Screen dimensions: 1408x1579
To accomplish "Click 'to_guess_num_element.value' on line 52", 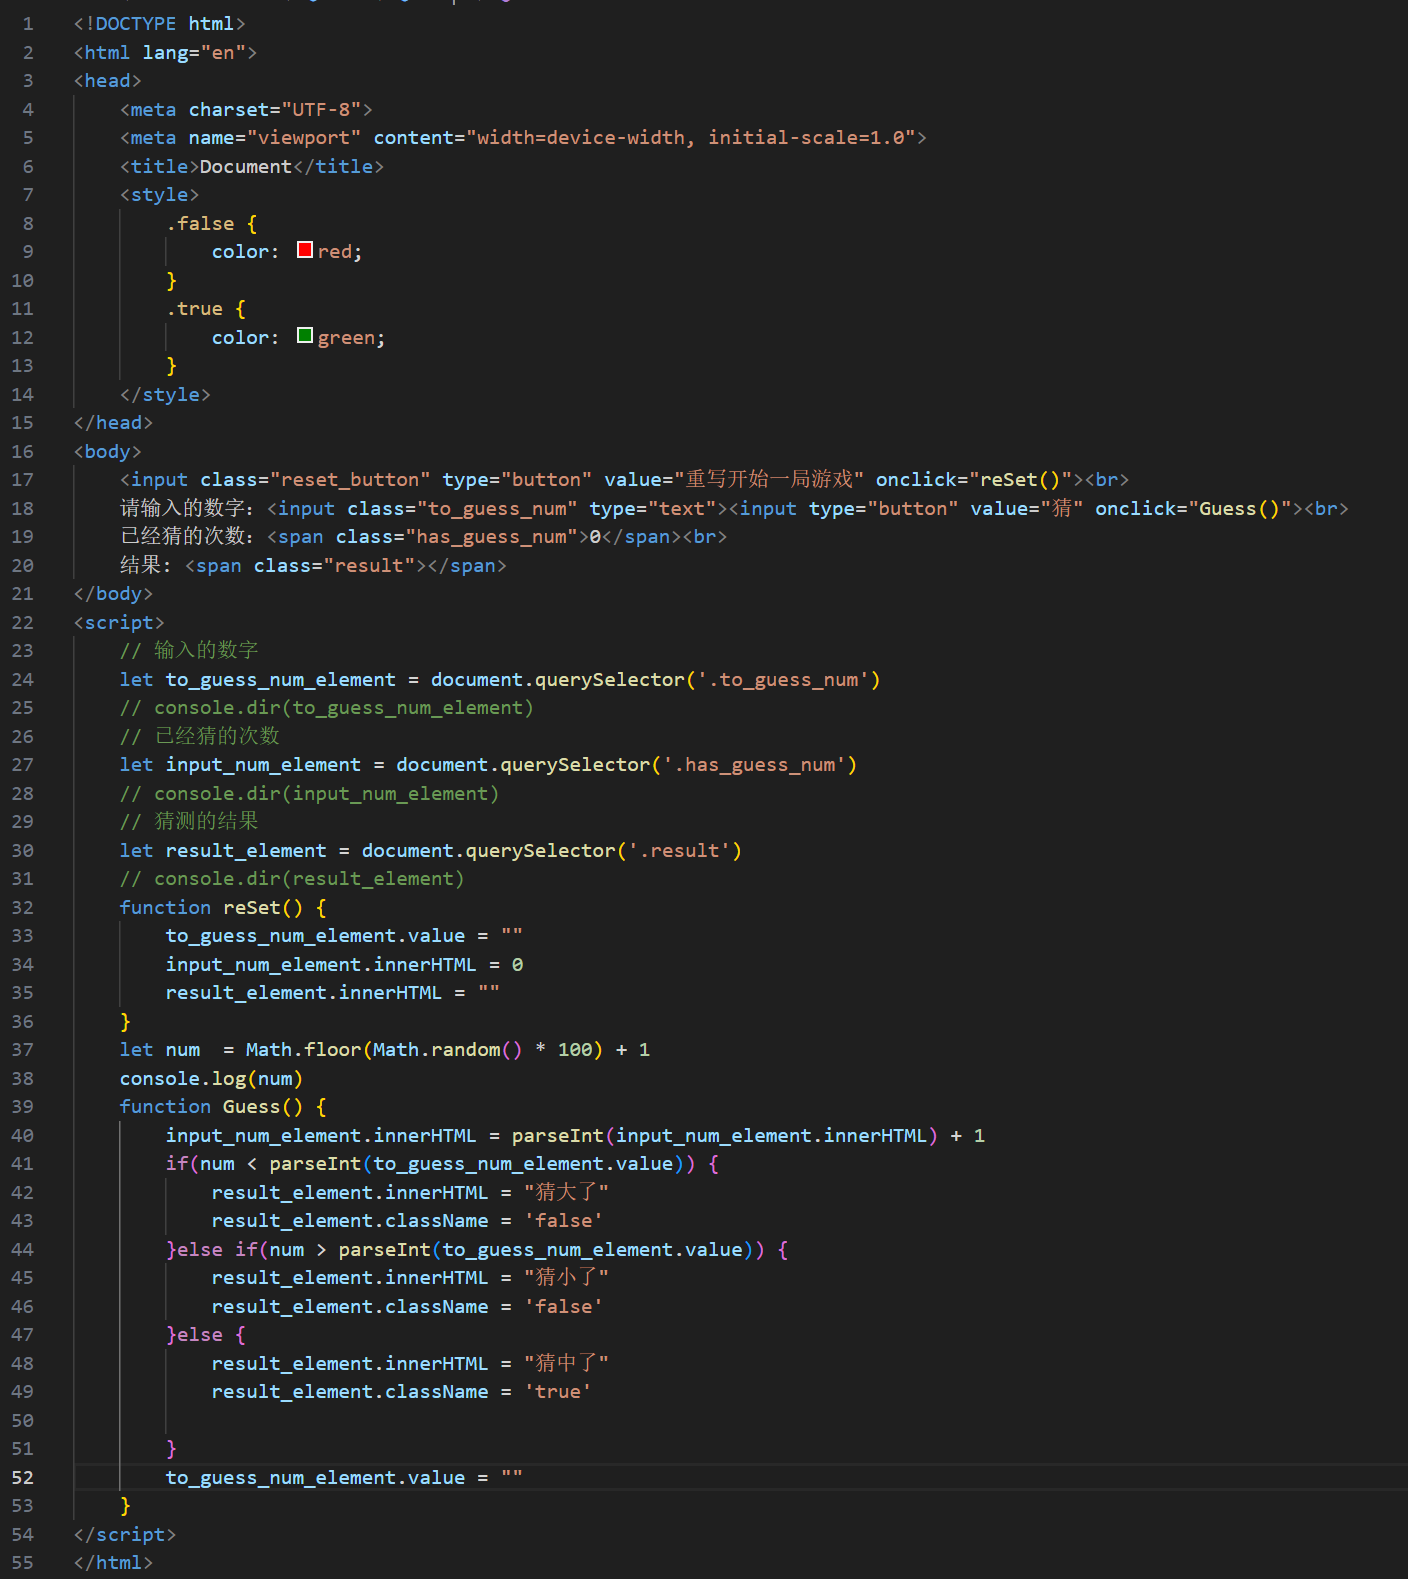I will click(x=316, y=1477).
